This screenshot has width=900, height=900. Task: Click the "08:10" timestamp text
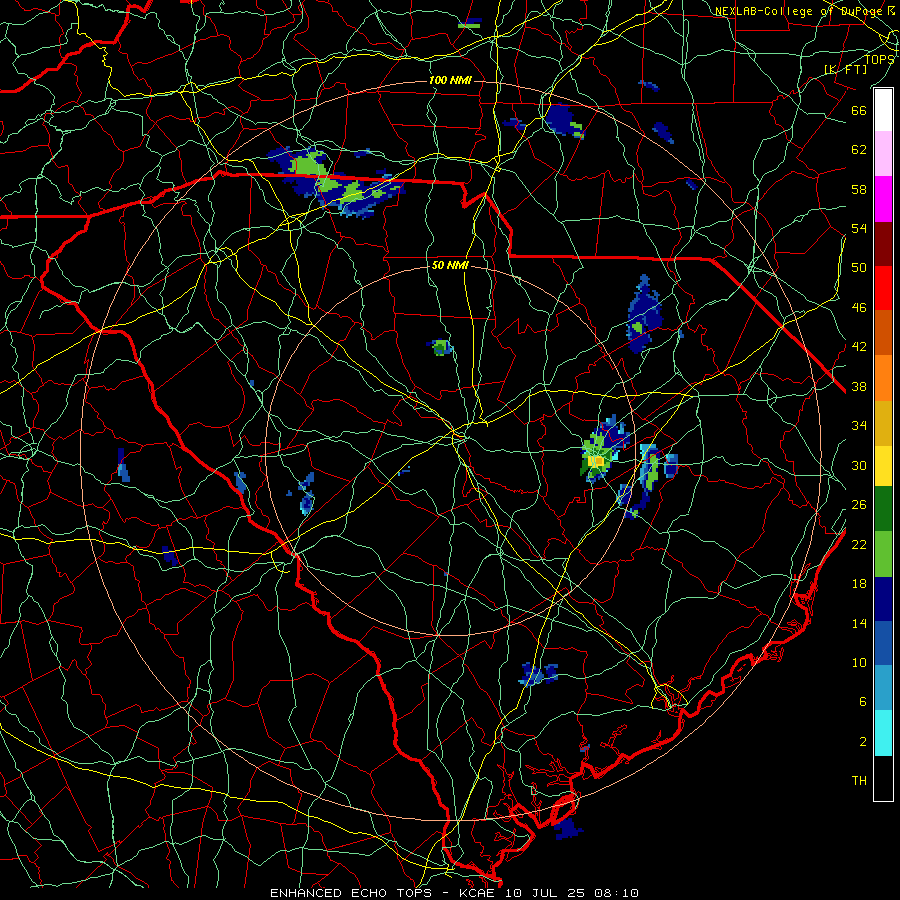click(617, 893)
